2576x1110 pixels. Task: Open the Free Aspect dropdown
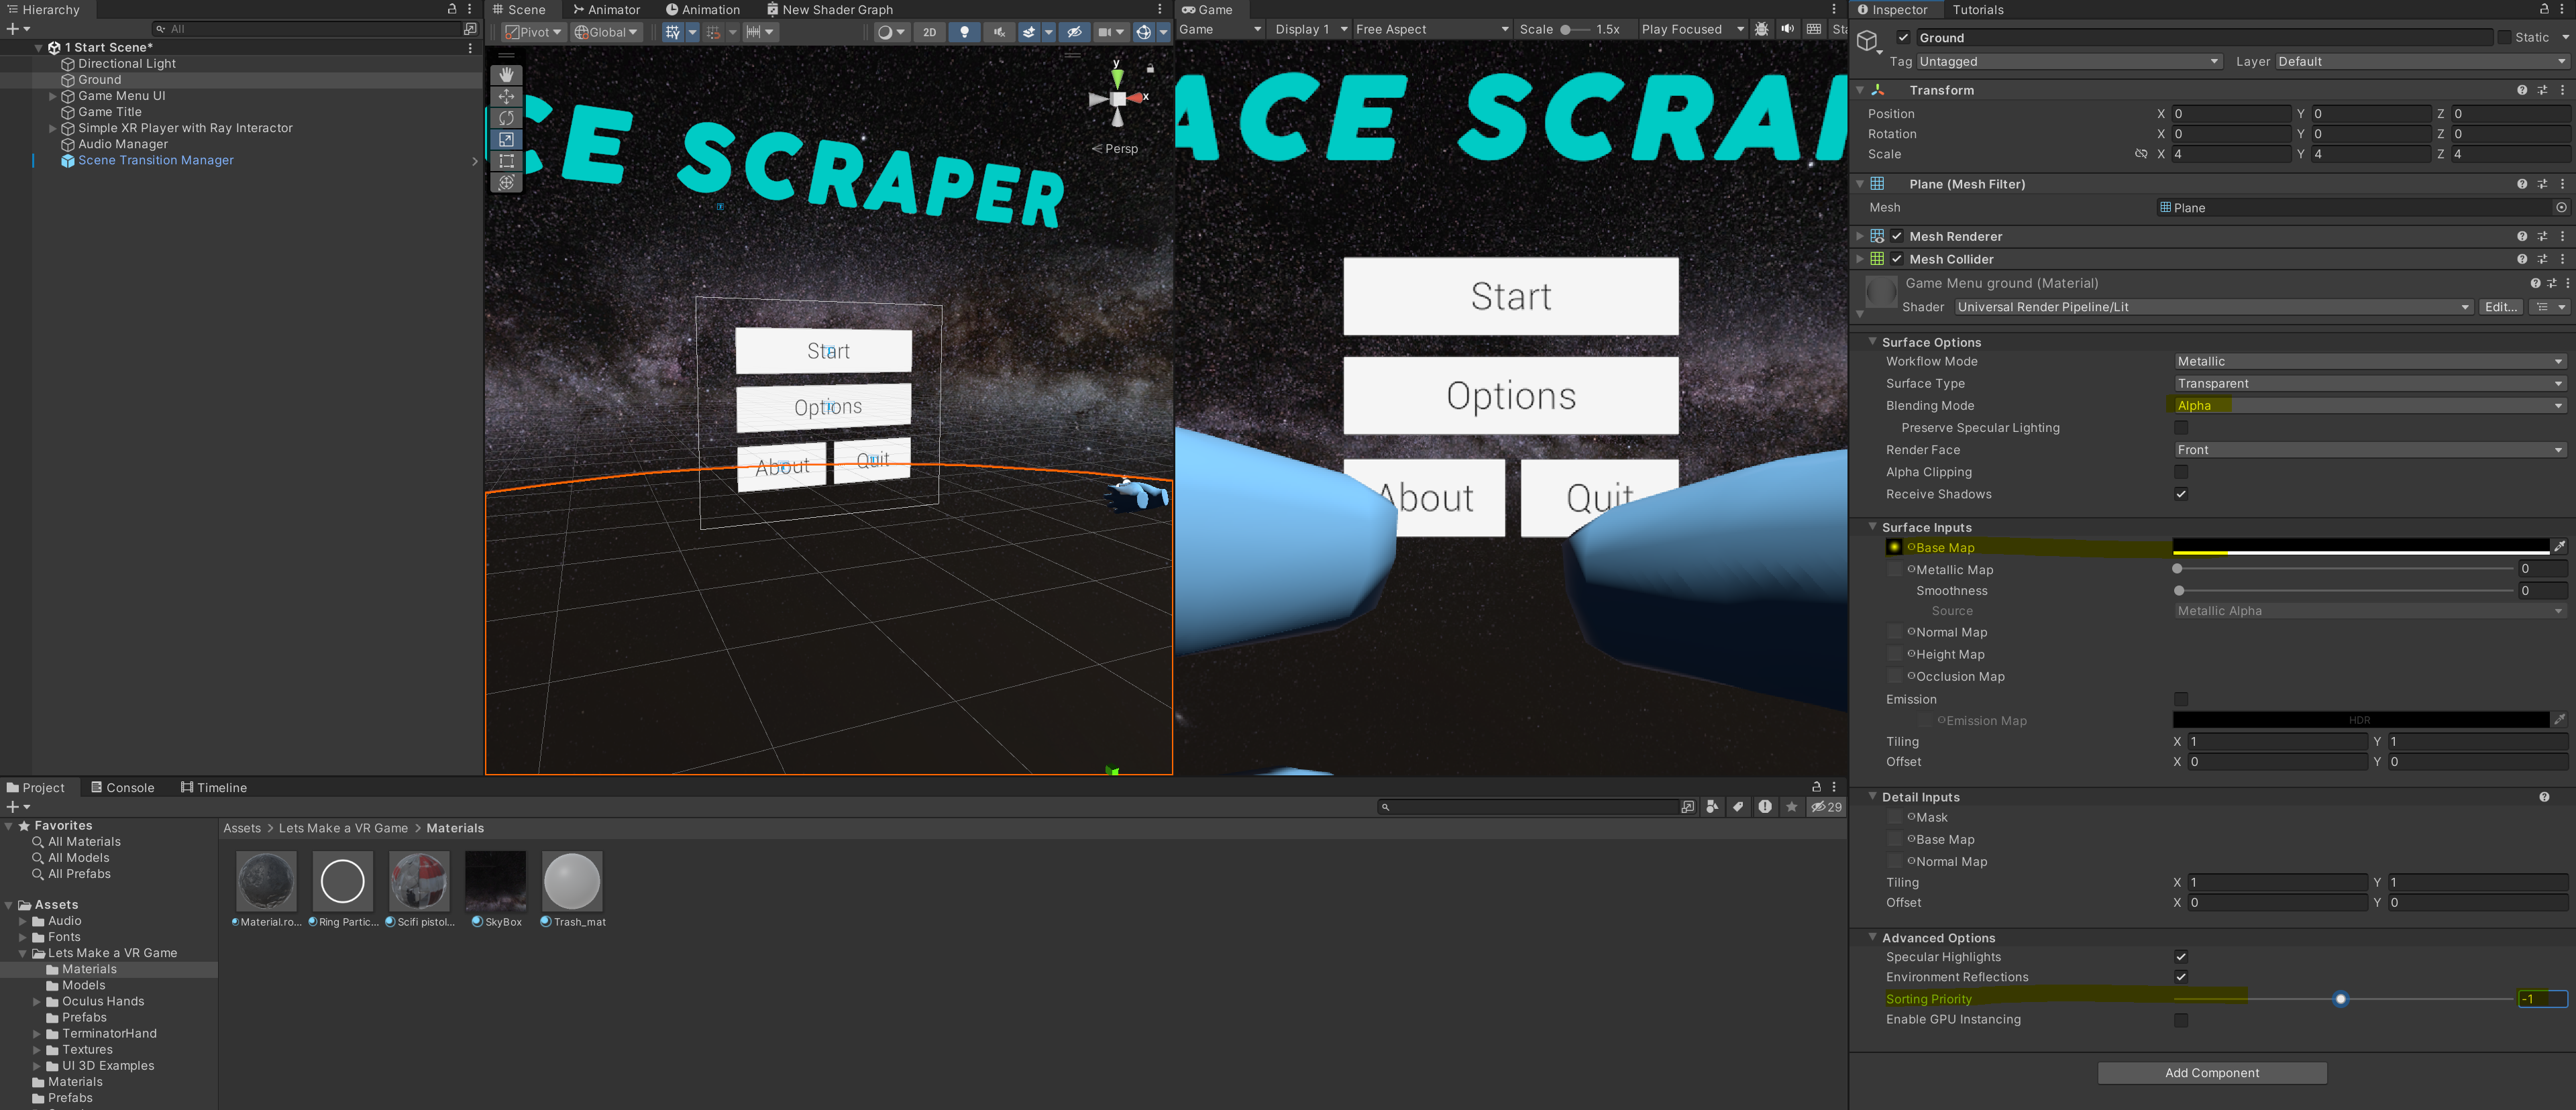[x=1431, y=29]
